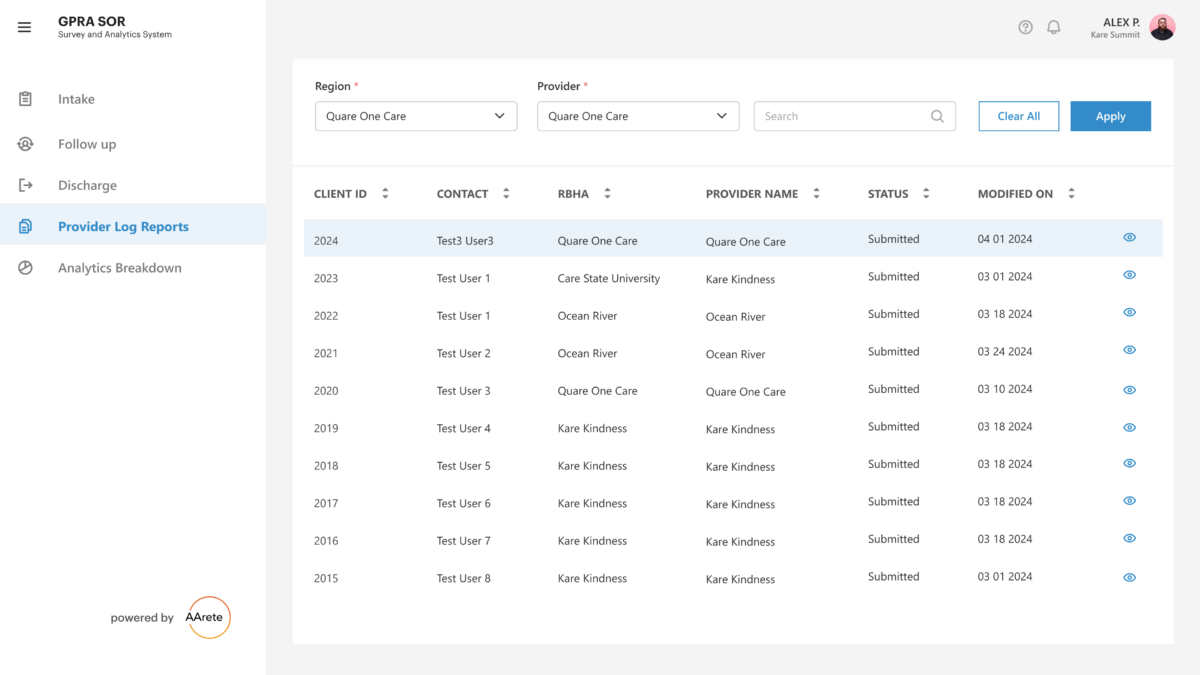Click the Analytics Breakdown pie icon
1200x675 pixels.
[x=25, y=267]
